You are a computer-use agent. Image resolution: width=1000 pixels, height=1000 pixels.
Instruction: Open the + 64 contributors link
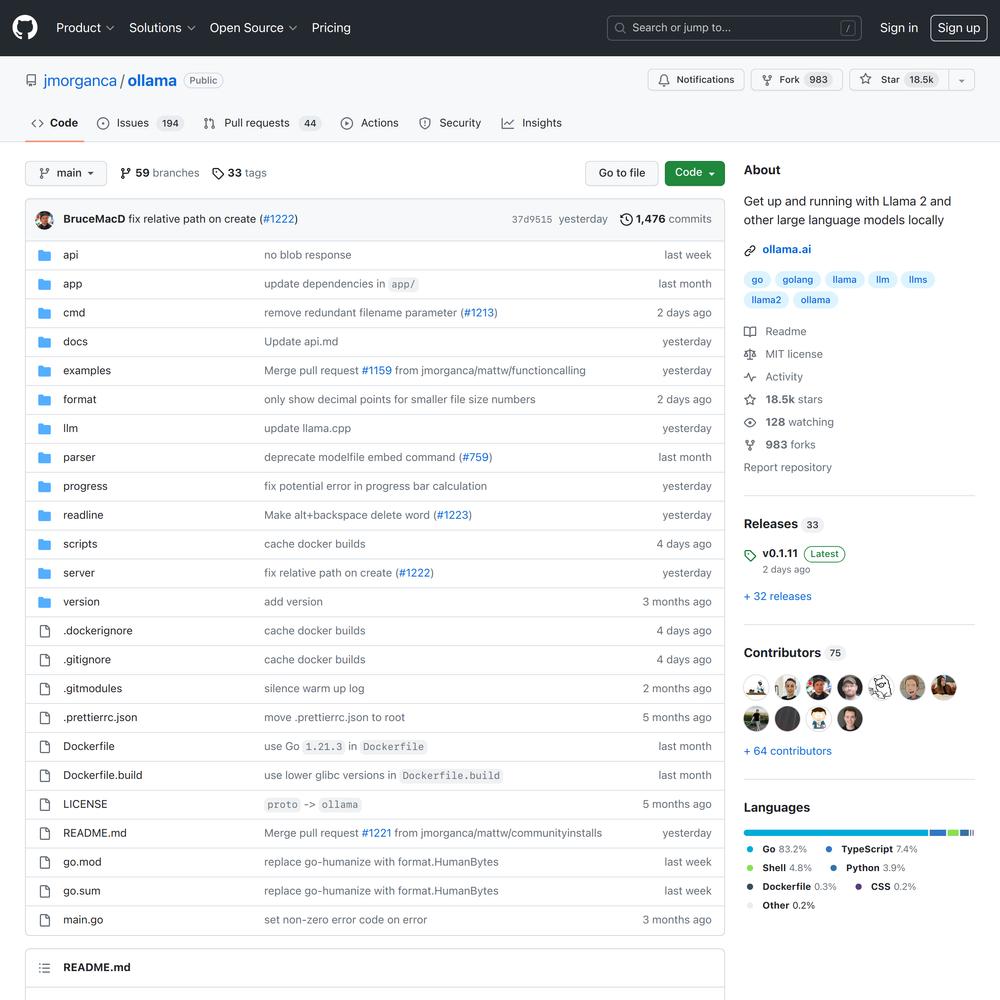tap(788, 752)
